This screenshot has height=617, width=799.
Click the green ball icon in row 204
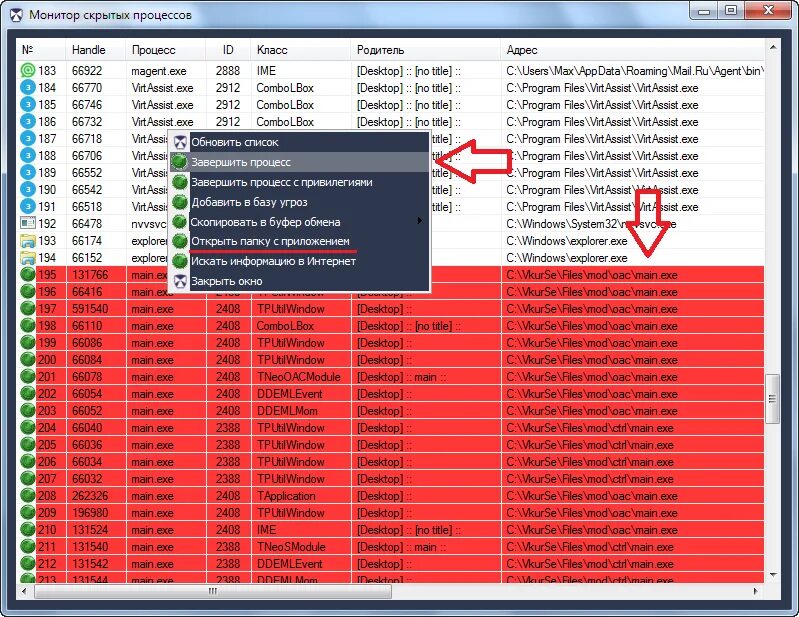28,427
